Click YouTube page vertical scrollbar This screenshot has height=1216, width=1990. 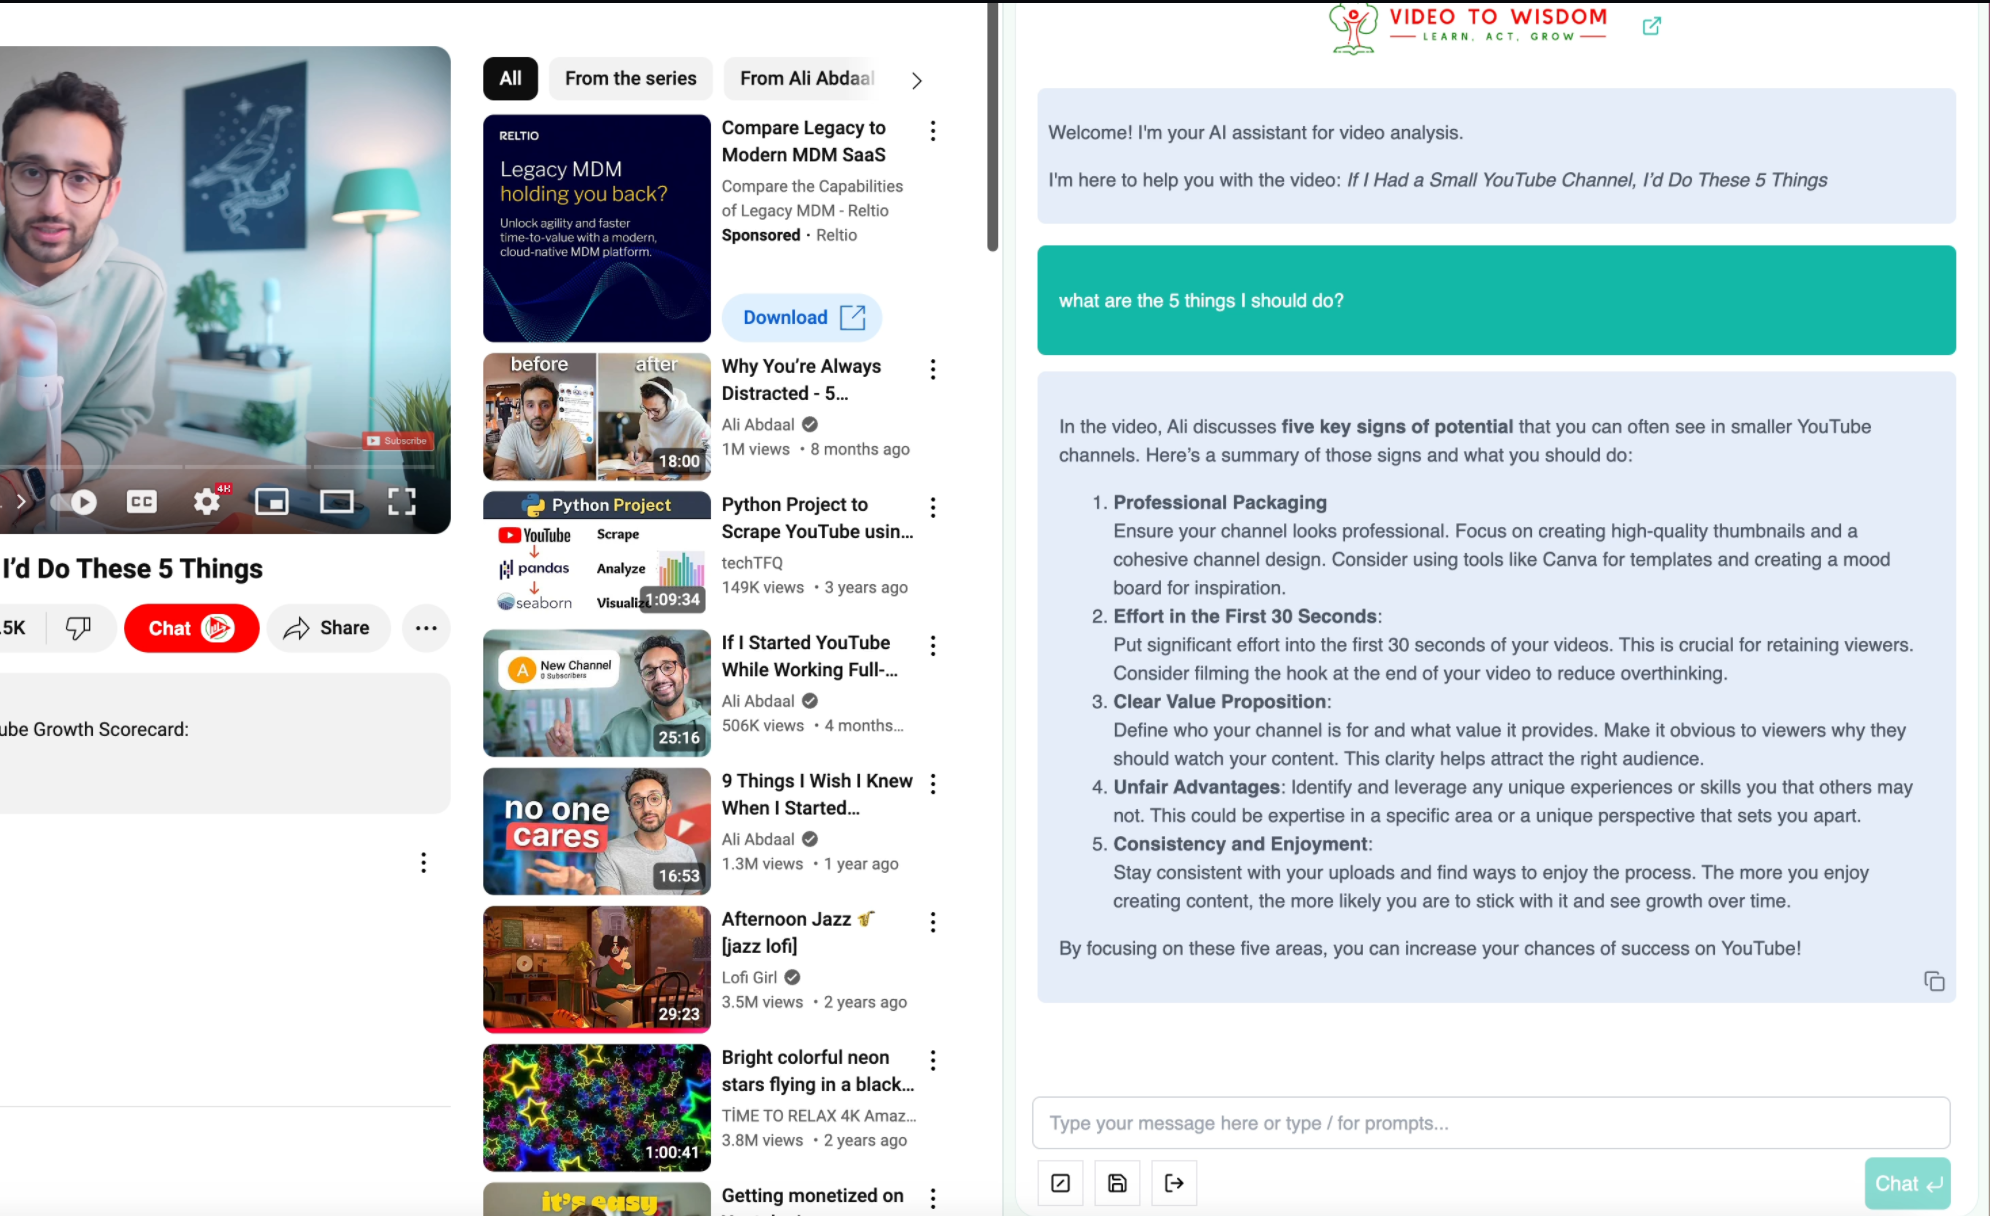click(992, 127)
